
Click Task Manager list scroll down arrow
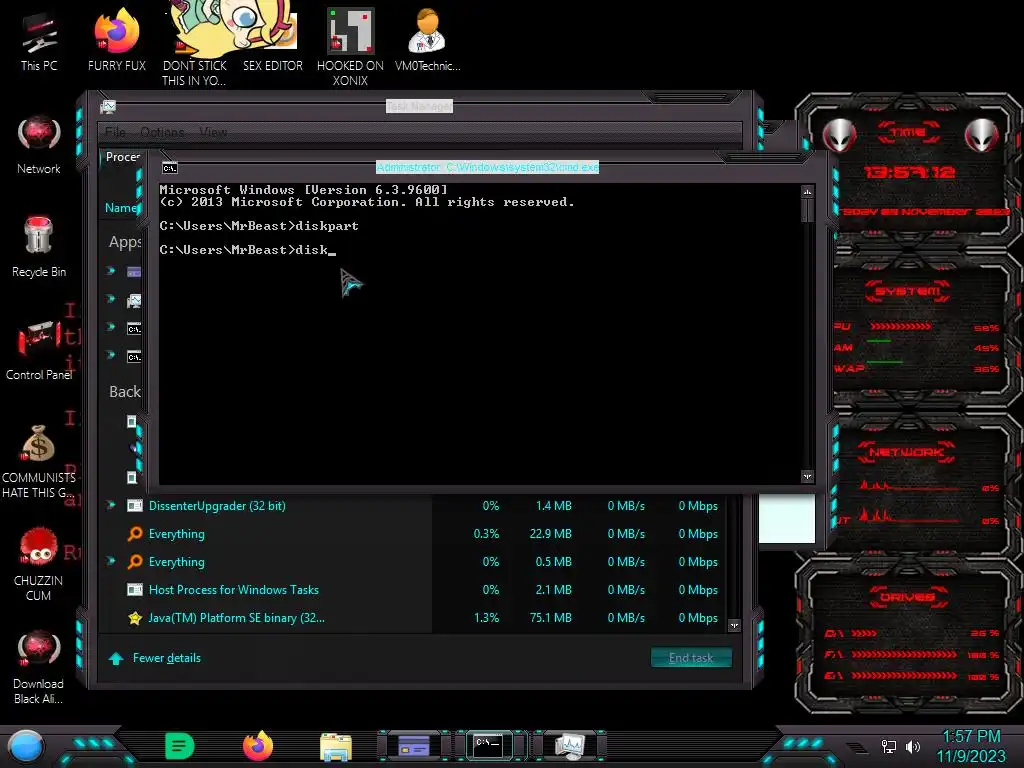[x=734, y=625]
